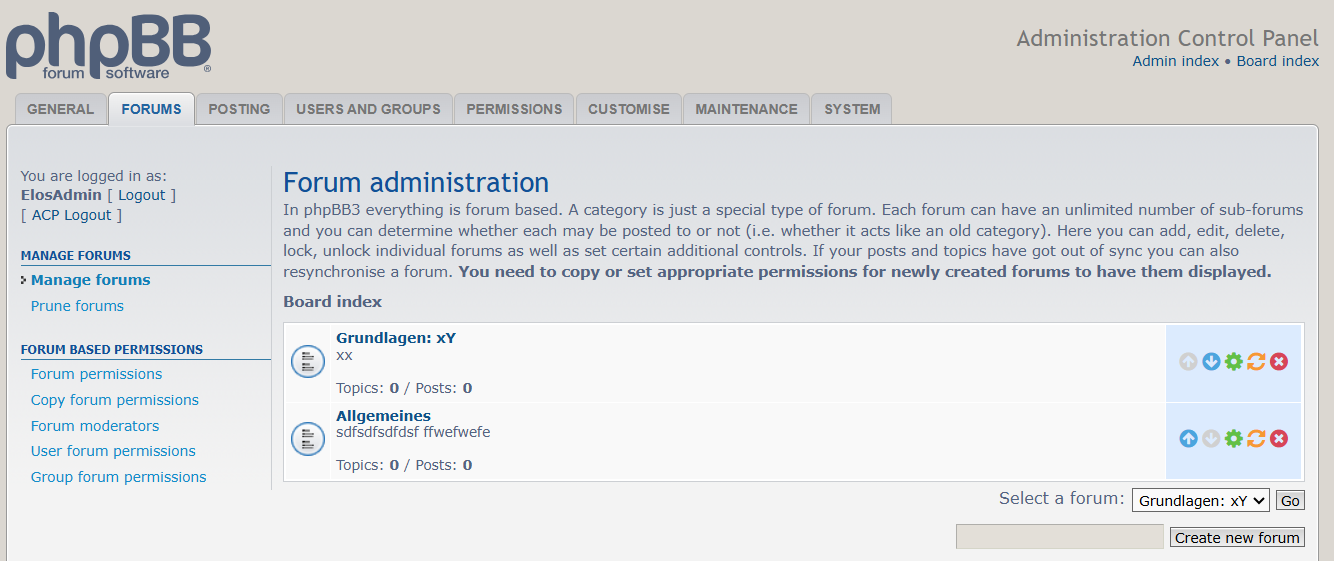Screen dimensions: 1334x561
Task: Click the ACP Logout link
Action: (x=72, y=215)
